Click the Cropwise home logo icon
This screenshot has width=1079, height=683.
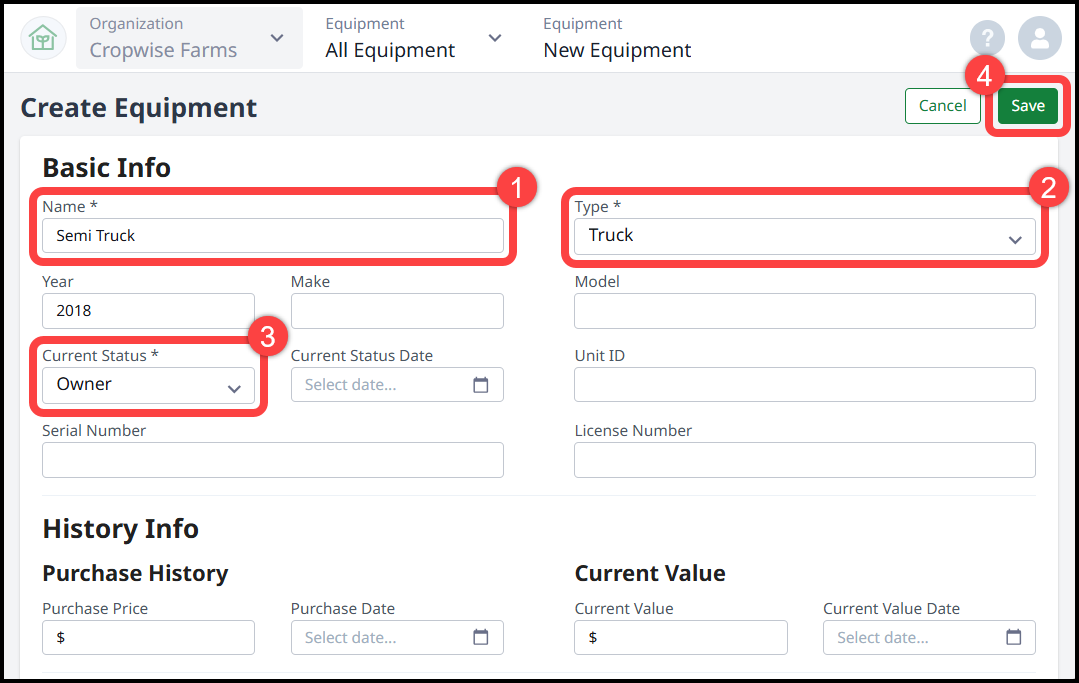pos(43,38)
